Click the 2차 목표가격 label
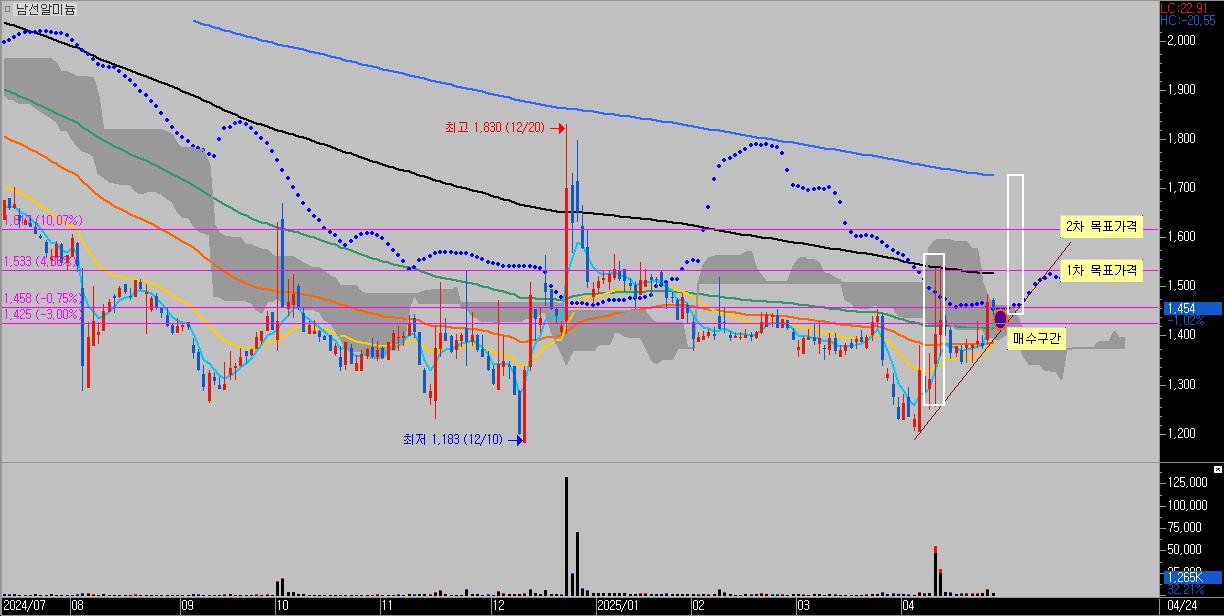Image resolution: width=1224 pixels, height=616 pixels. coord(1100,227)
